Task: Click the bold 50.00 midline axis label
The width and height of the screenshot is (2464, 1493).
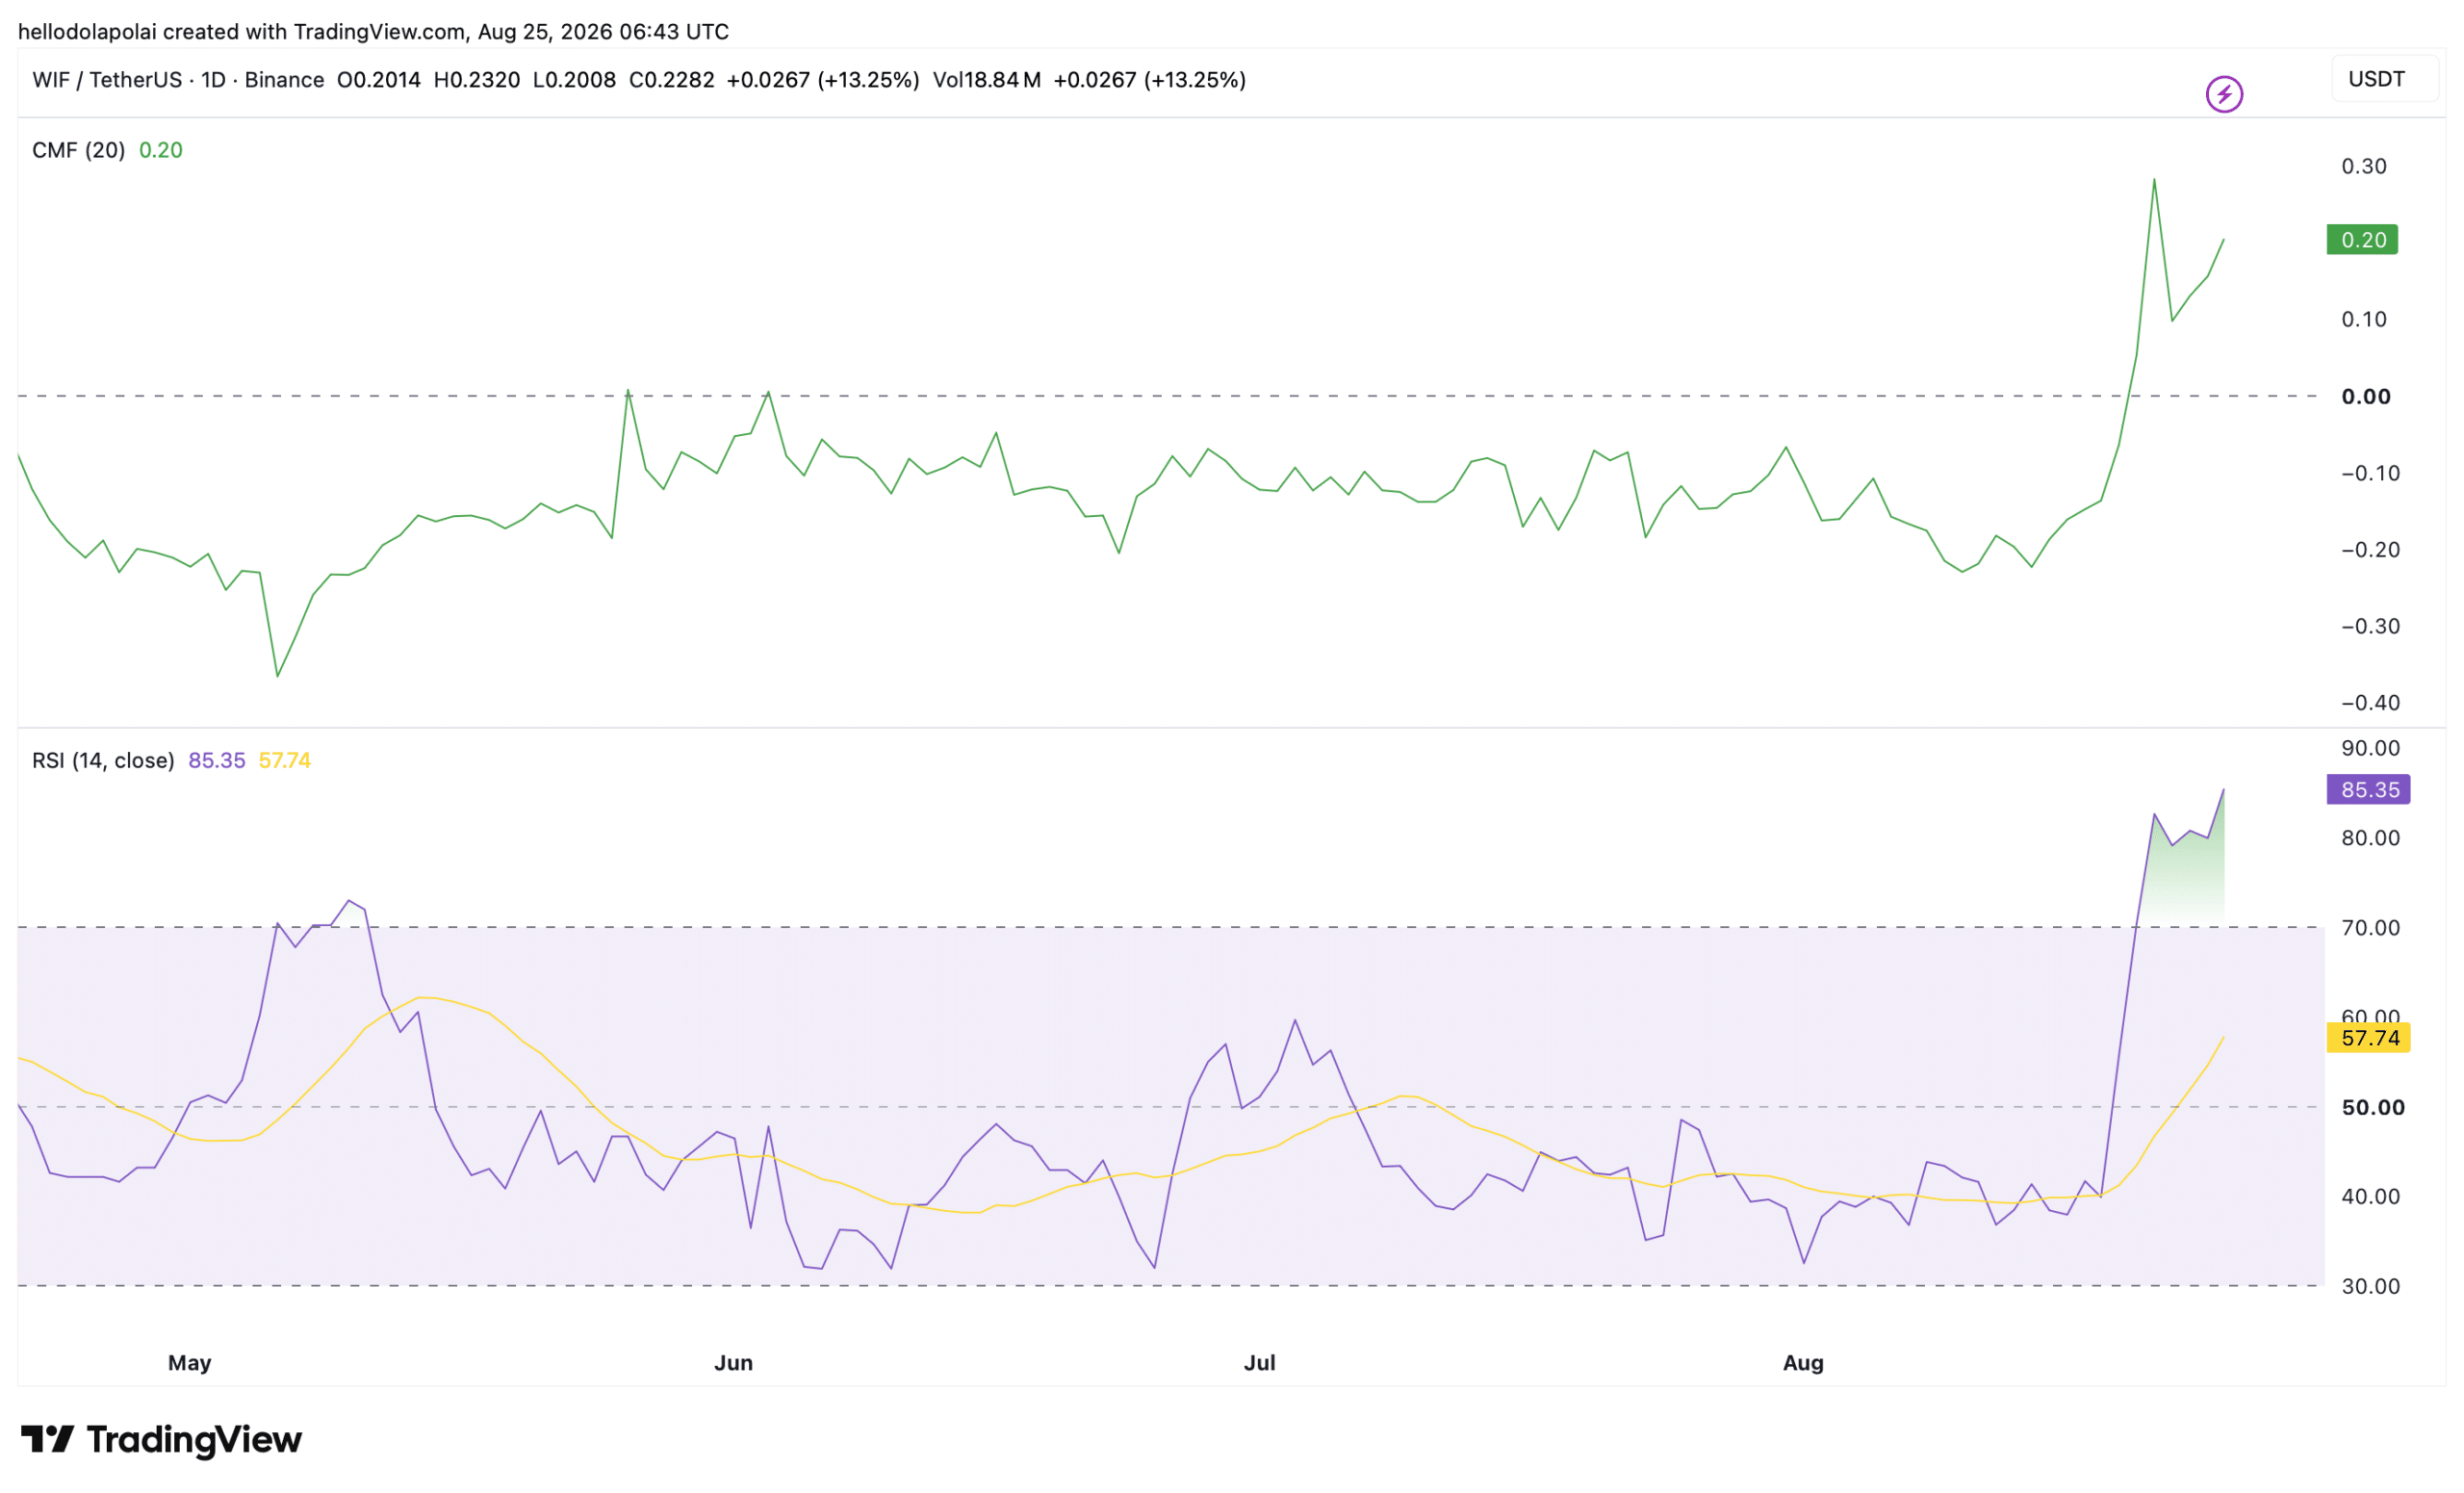Action: coord(2373,1107)
